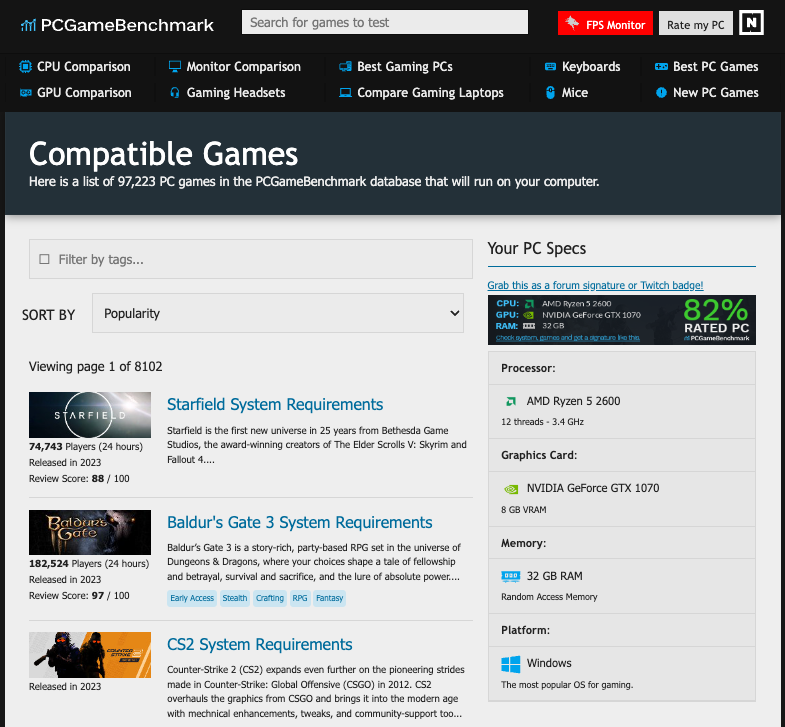785x727 pixels.
Task: Click the RAM stick icon beside 32 GB RAM
Action: point(511,576)
